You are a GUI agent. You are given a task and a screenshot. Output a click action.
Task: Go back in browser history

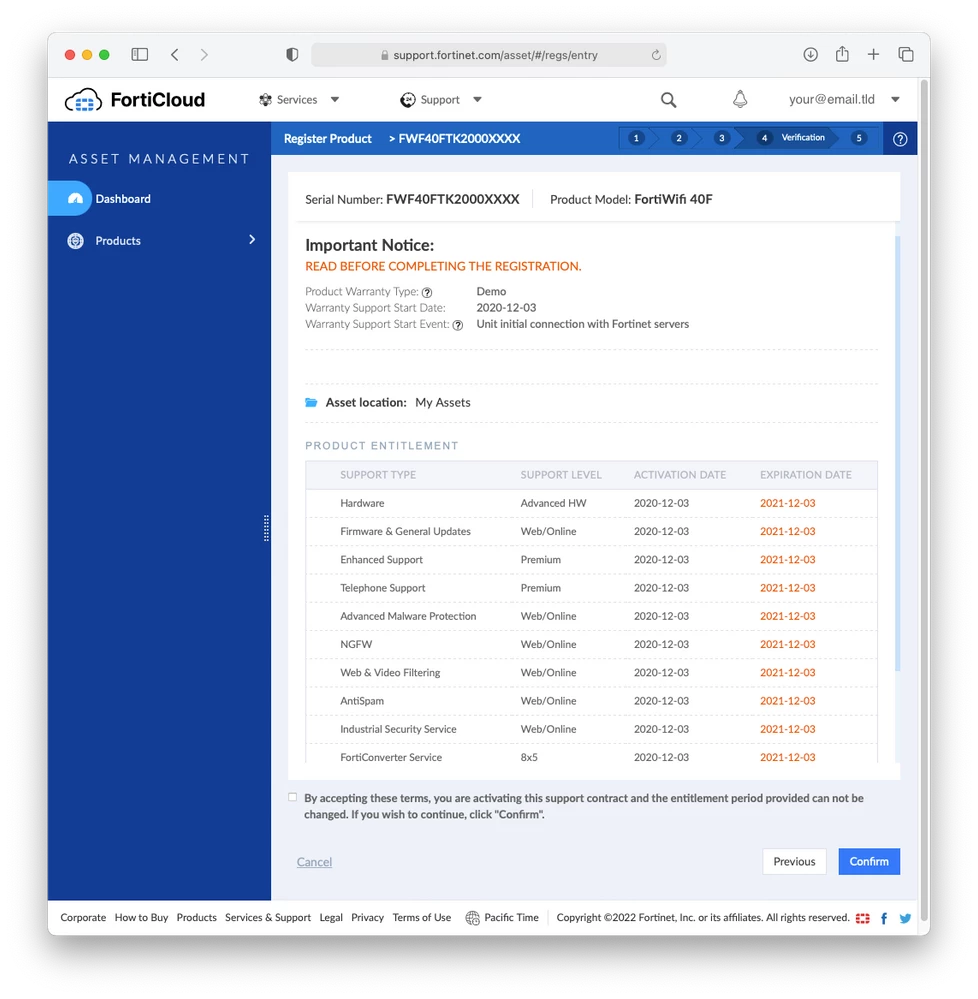pos(175,55)
